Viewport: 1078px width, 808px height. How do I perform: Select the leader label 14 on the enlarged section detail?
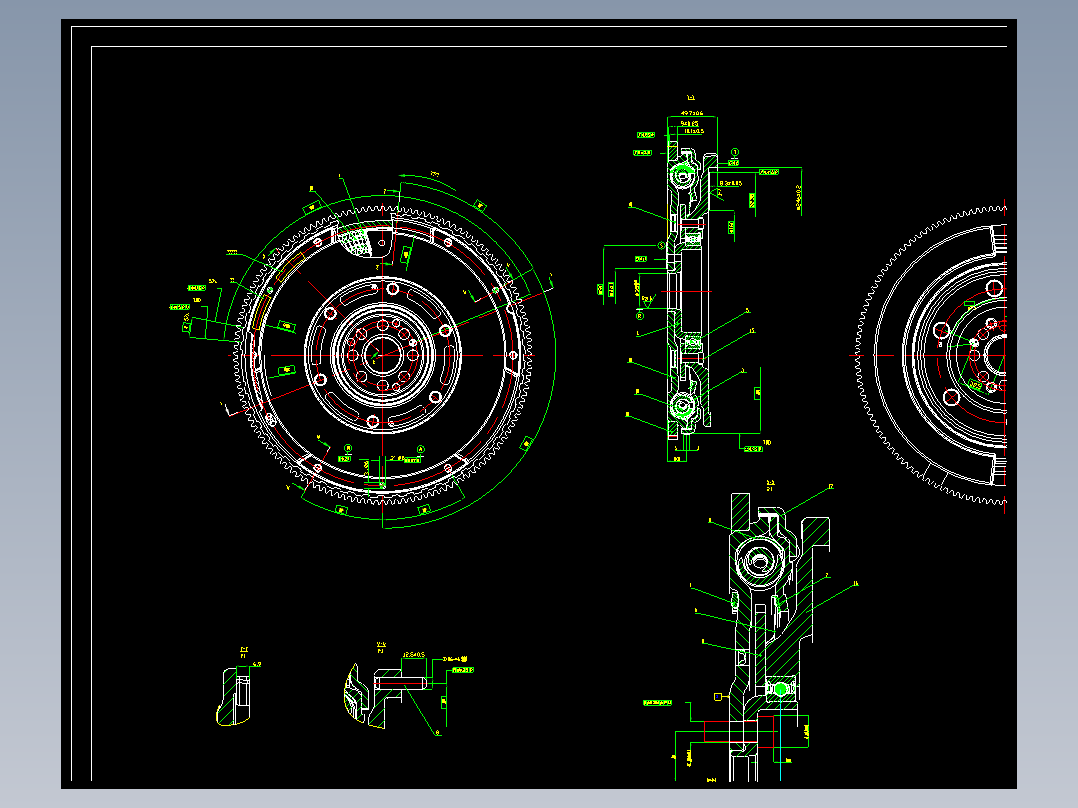pyautogui.click(x=855, y=584)
